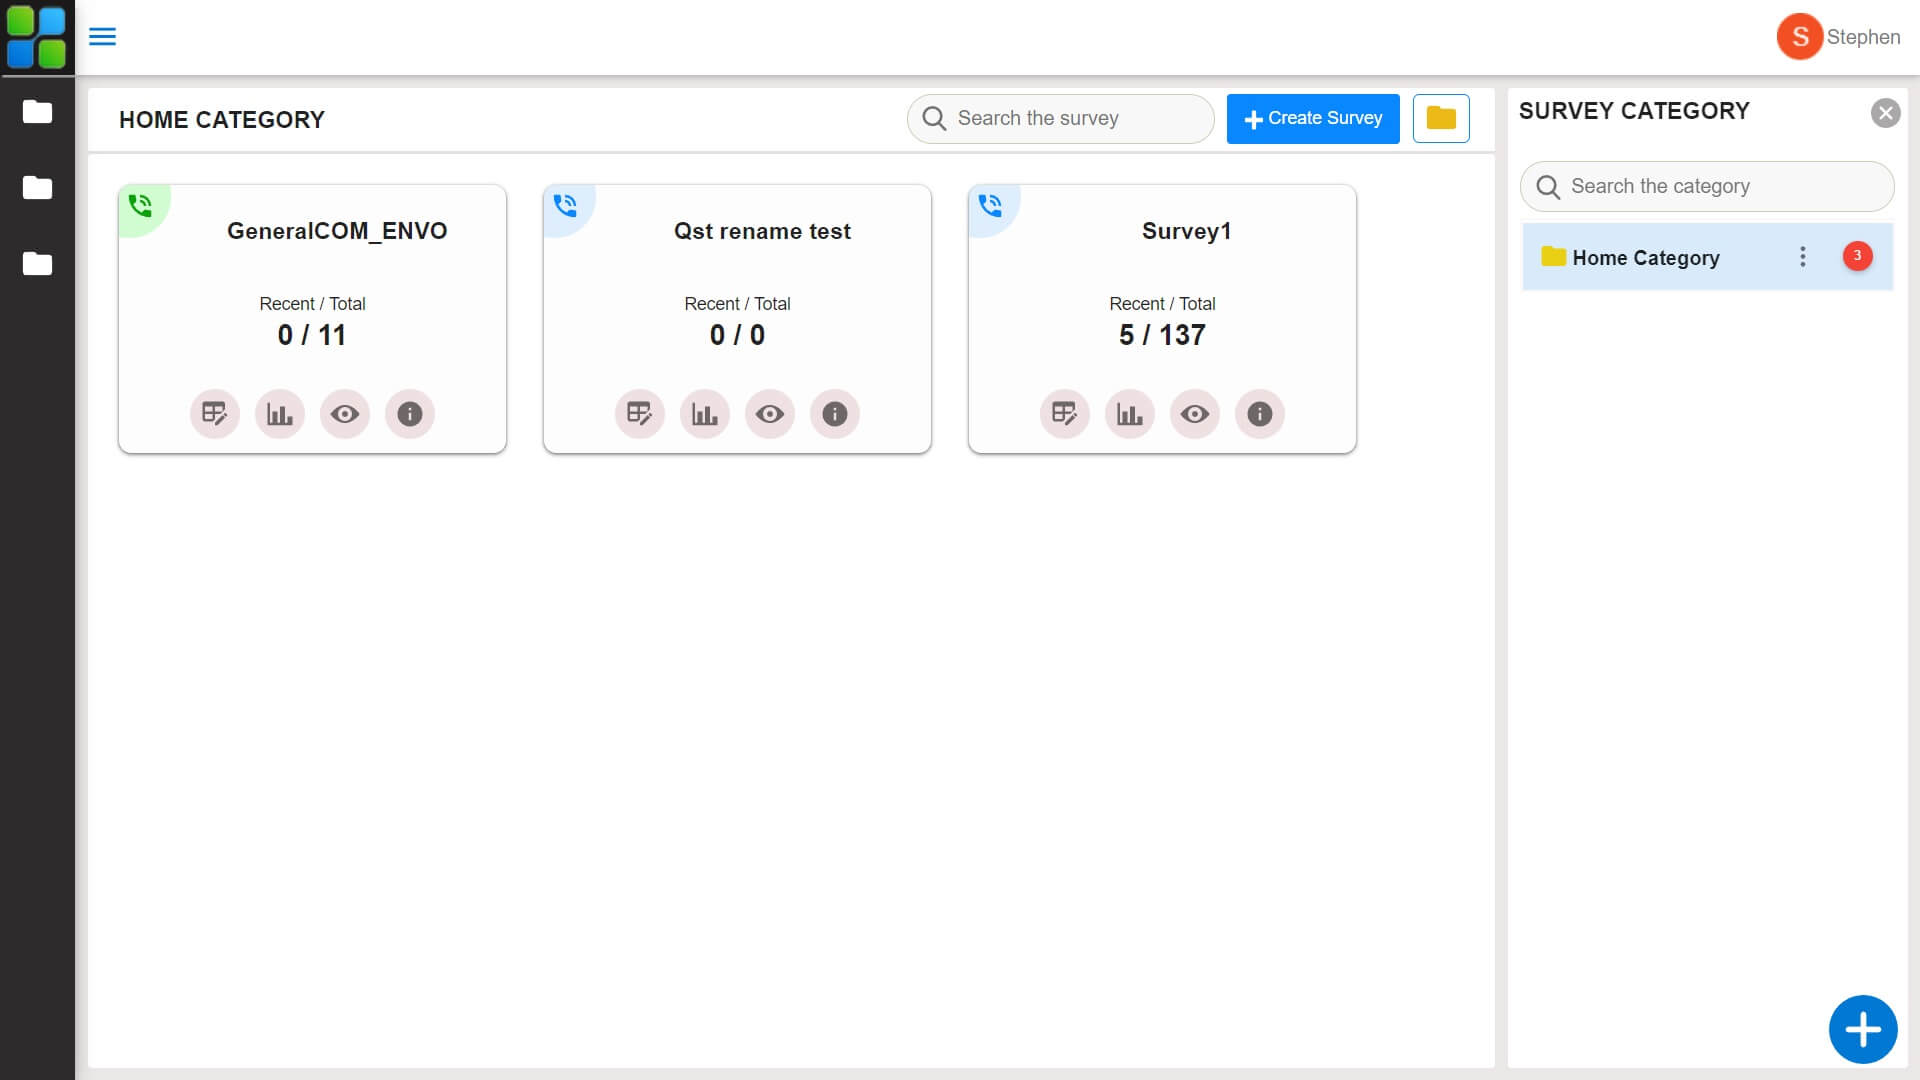Click the category search magnifier icon
Screen dimensions: 1920x1080
click(1548, 187)
